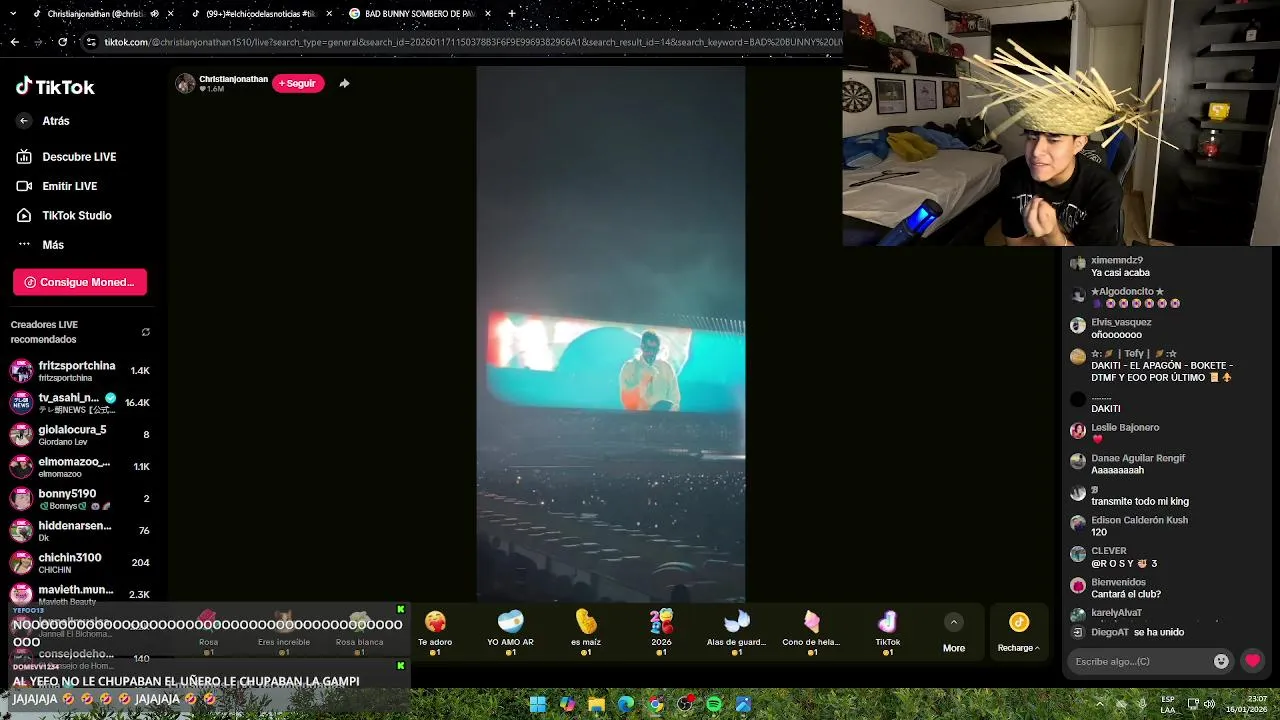The image size is (1280, 720).
Task: Send the TikTok gift
Action: [887, 633]
